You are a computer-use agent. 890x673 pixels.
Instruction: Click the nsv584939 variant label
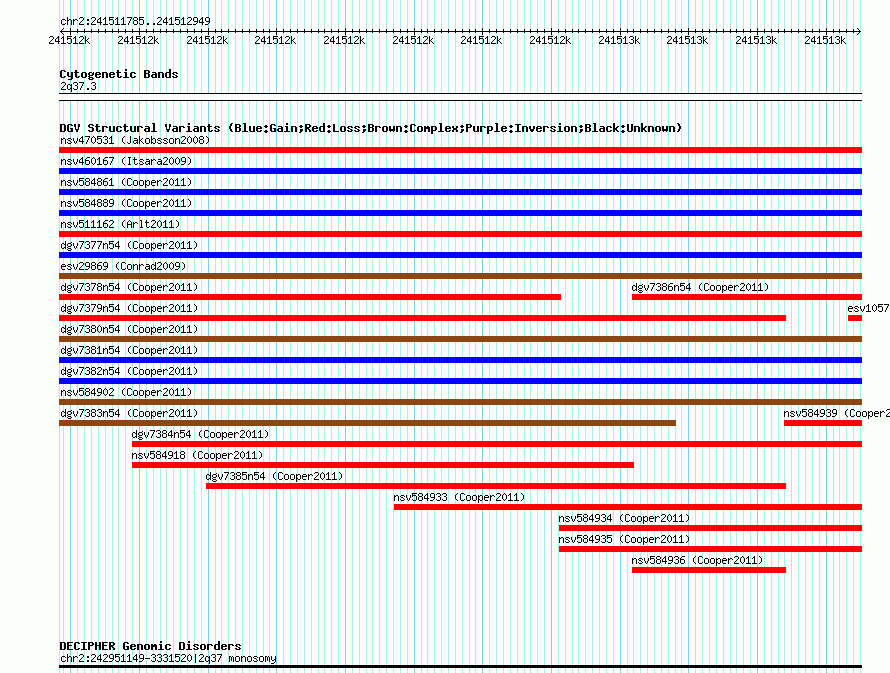pos(836,413)
